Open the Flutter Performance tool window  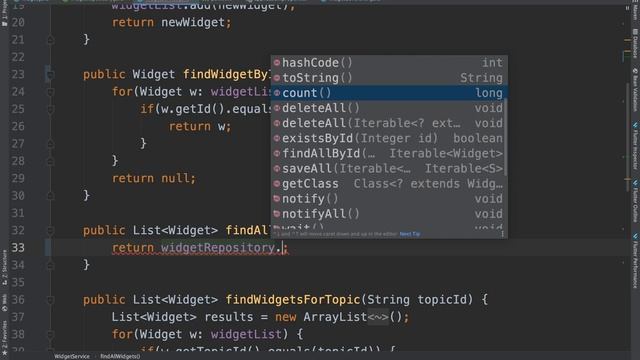tap(635, 261)
